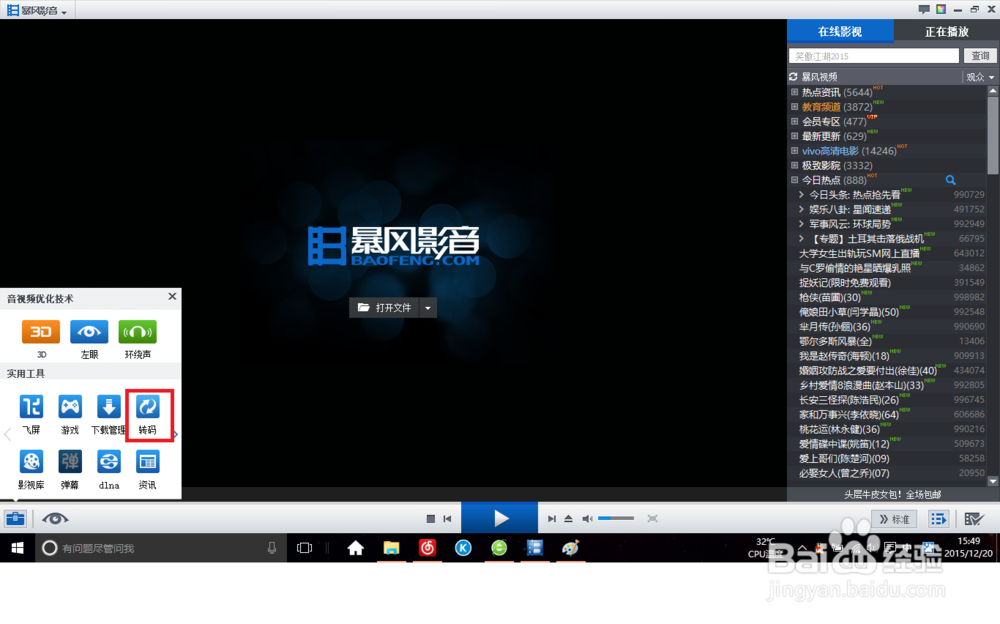Open the 暴风影音 main menu
The image size is (1000, 624).
point(37,10)
